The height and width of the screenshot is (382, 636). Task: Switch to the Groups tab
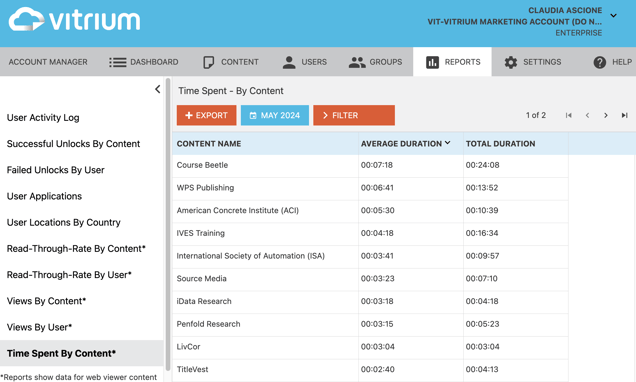point(375,62)
